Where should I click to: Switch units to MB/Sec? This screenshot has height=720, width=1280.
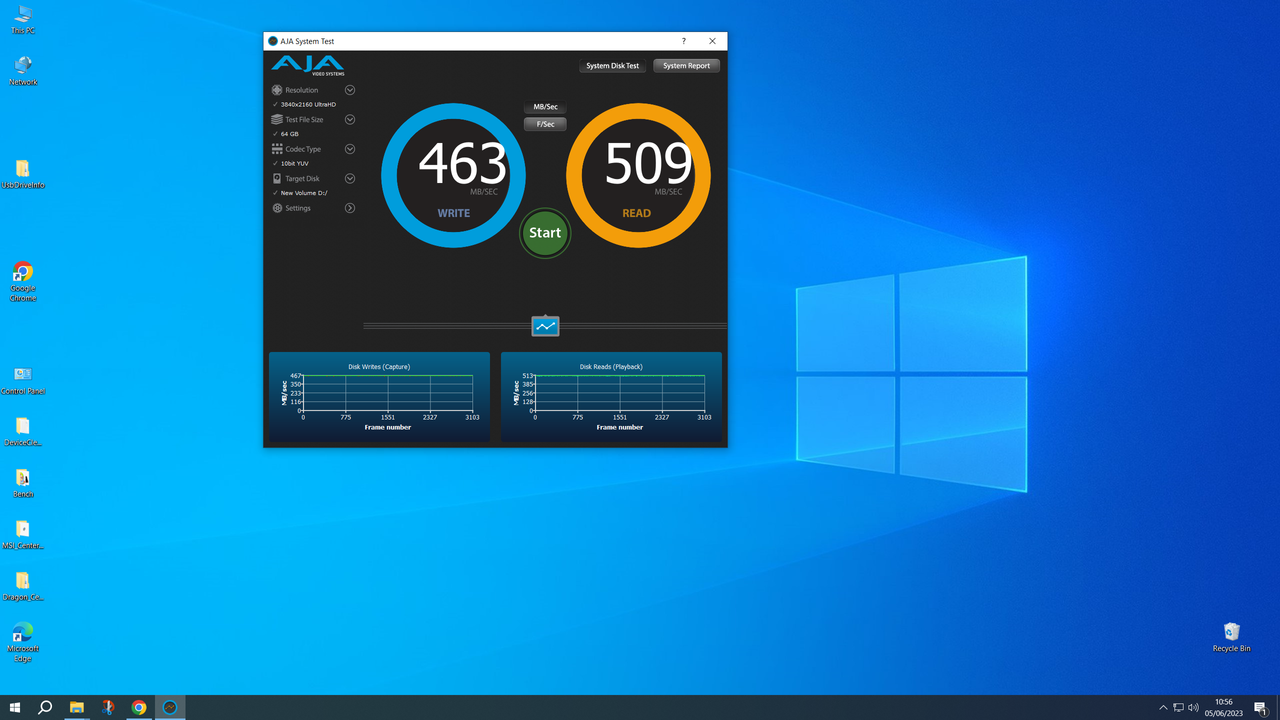545,107
